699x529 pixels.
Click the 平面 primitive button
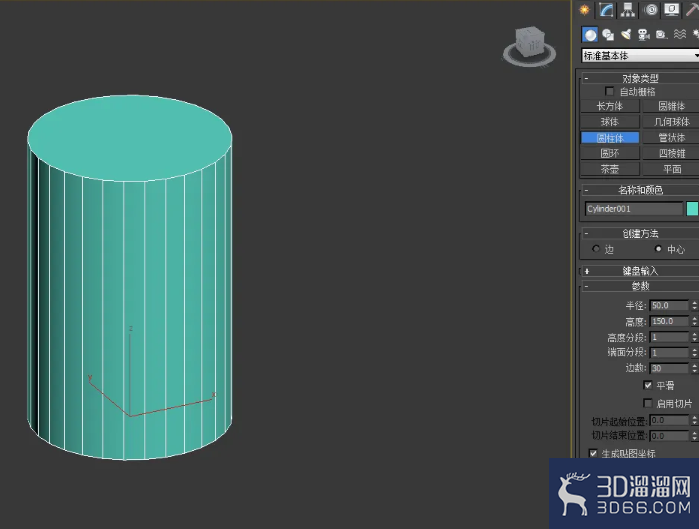(x=671, y=169)
